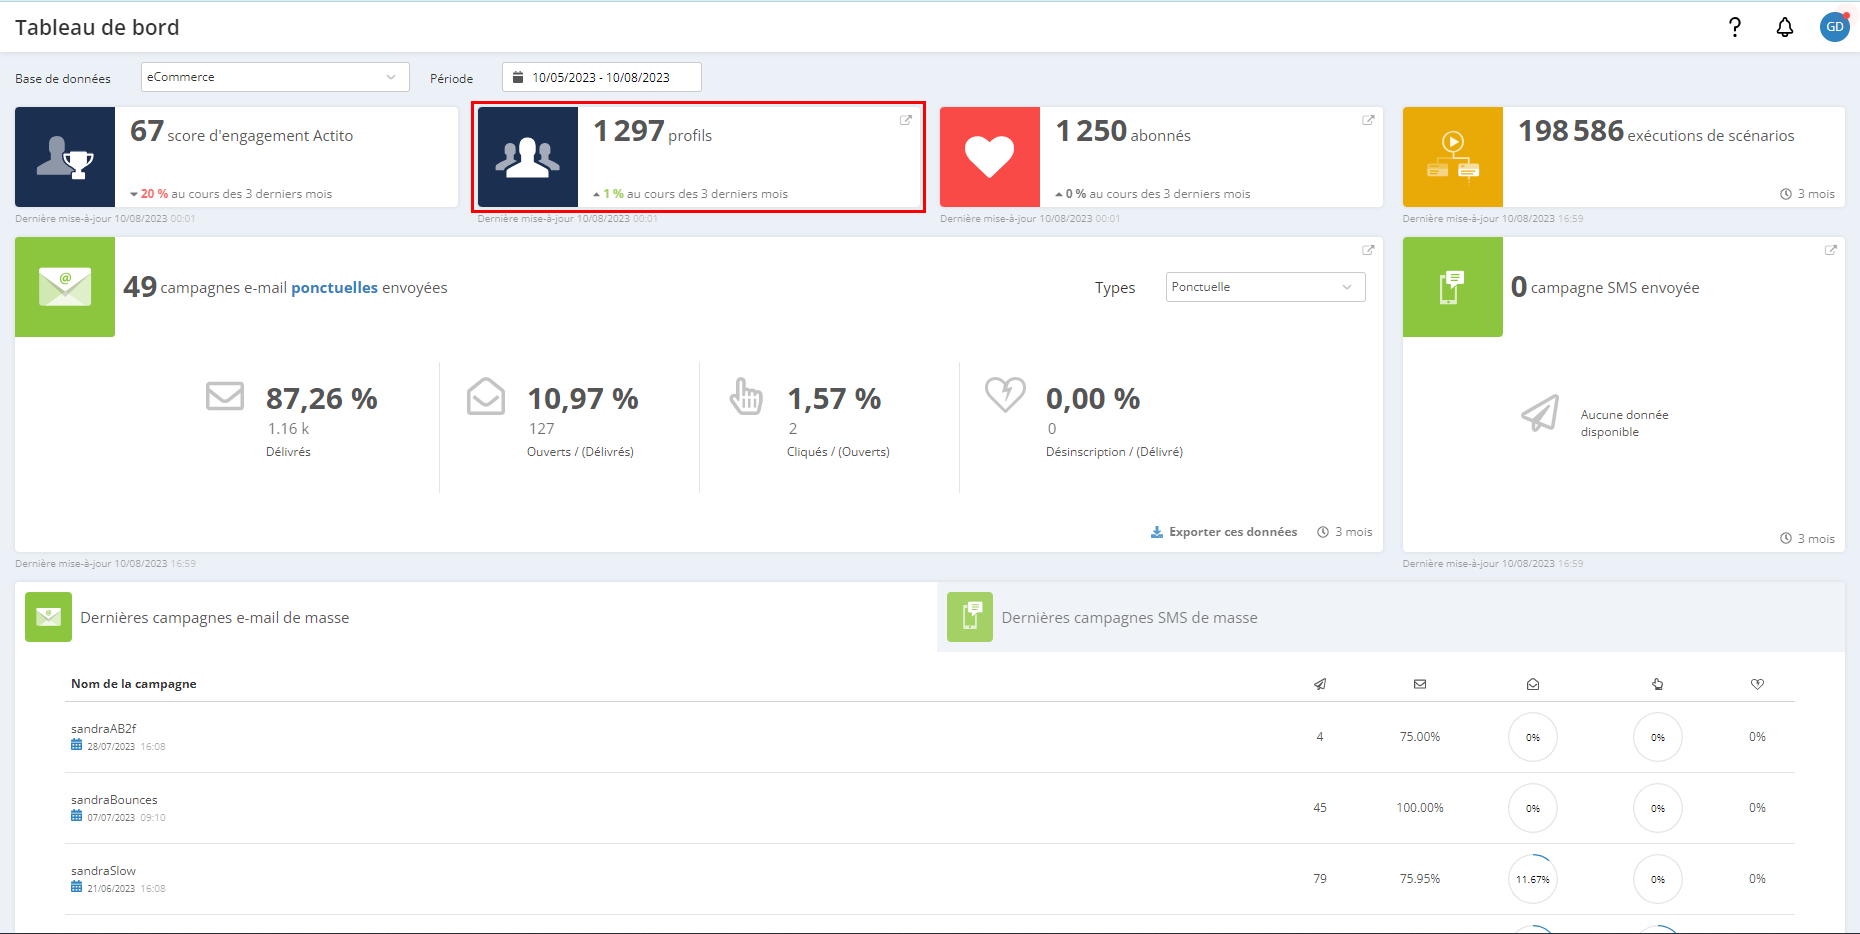The image size is (1860, 934).
Task: Click the clicked hand column header icon
Action: (x=1658, y=684)
